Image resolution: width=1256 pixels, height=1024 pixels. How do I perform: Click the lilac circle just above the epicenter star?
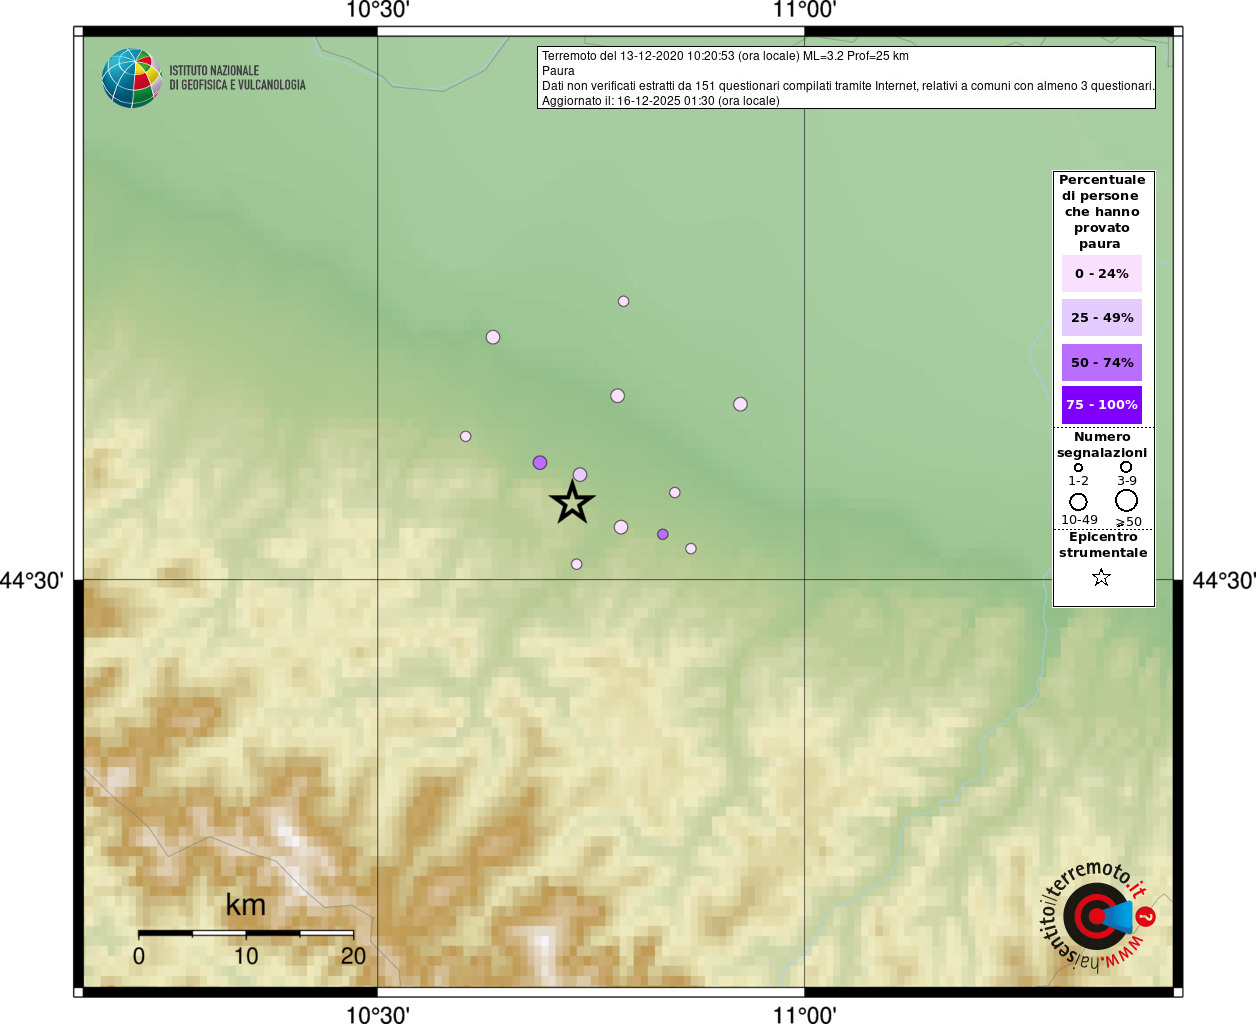[x=580, y=475]
